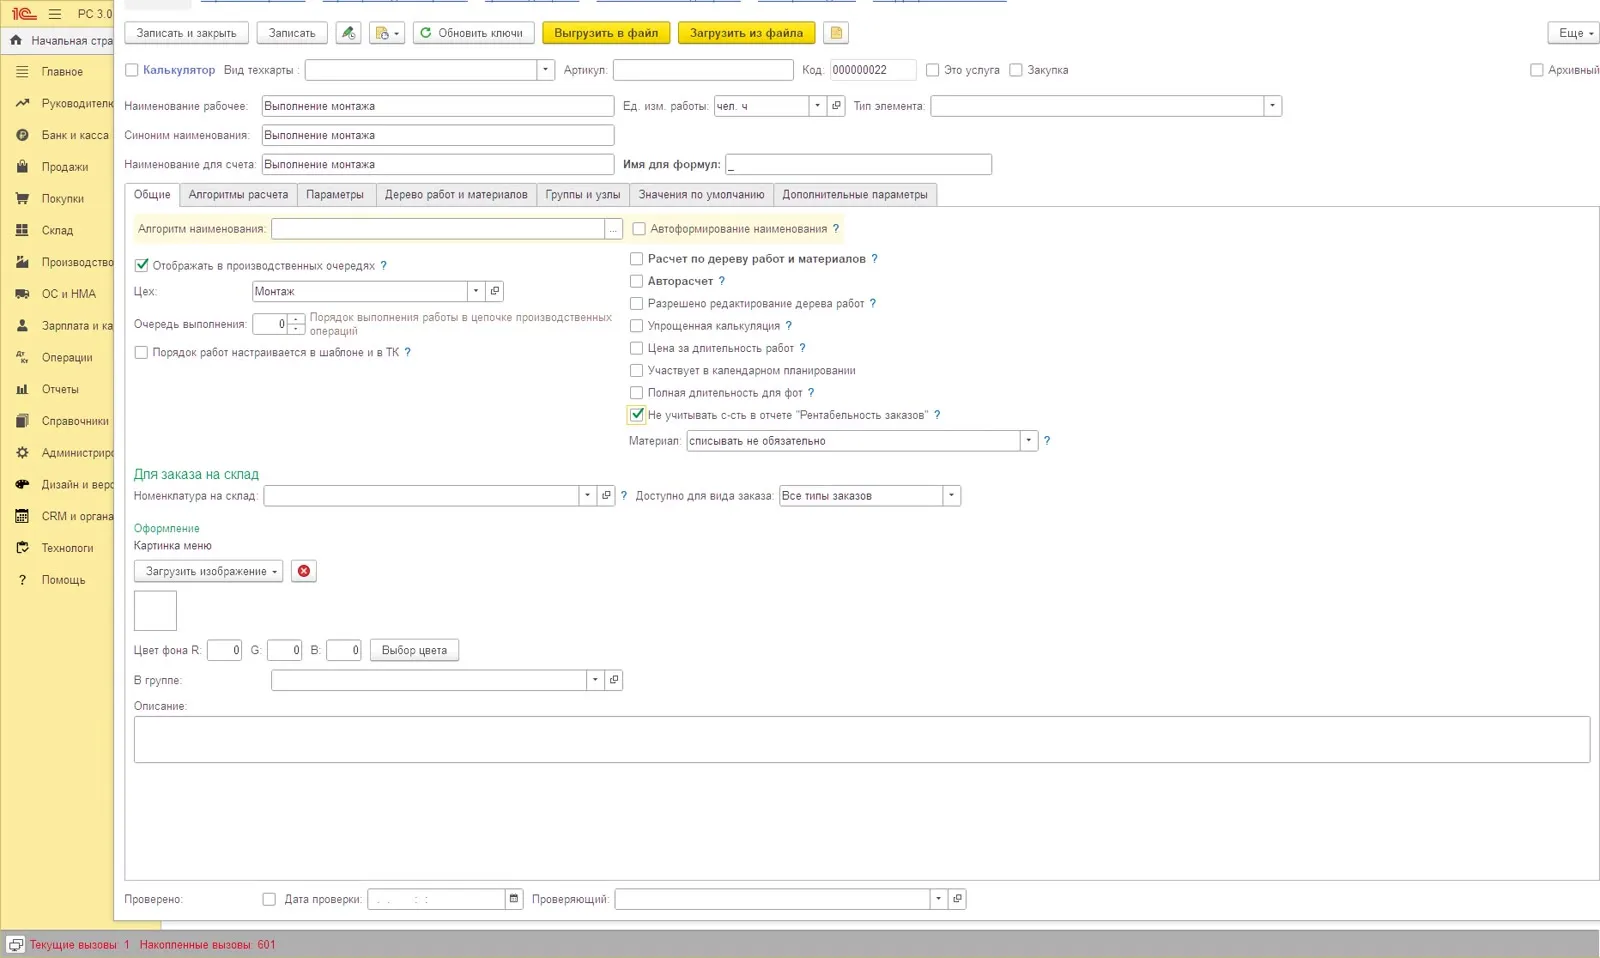Click the windows icon in status bar
Viewport: 1600px width, 958px height.
16,945
